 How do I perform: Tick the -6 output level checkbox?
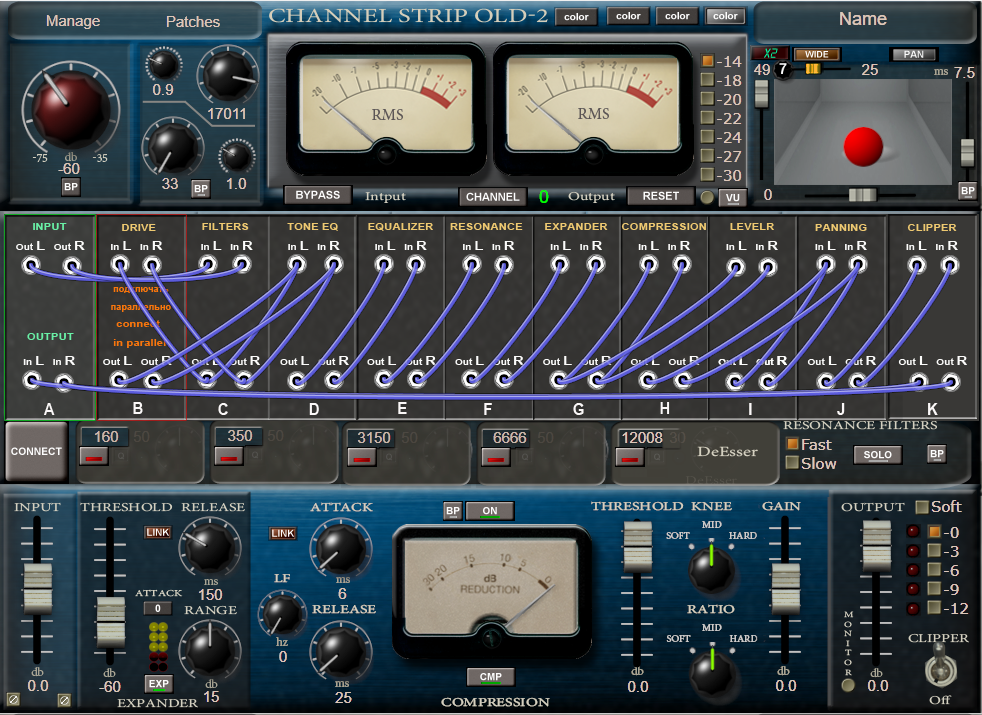click(934, 570)
